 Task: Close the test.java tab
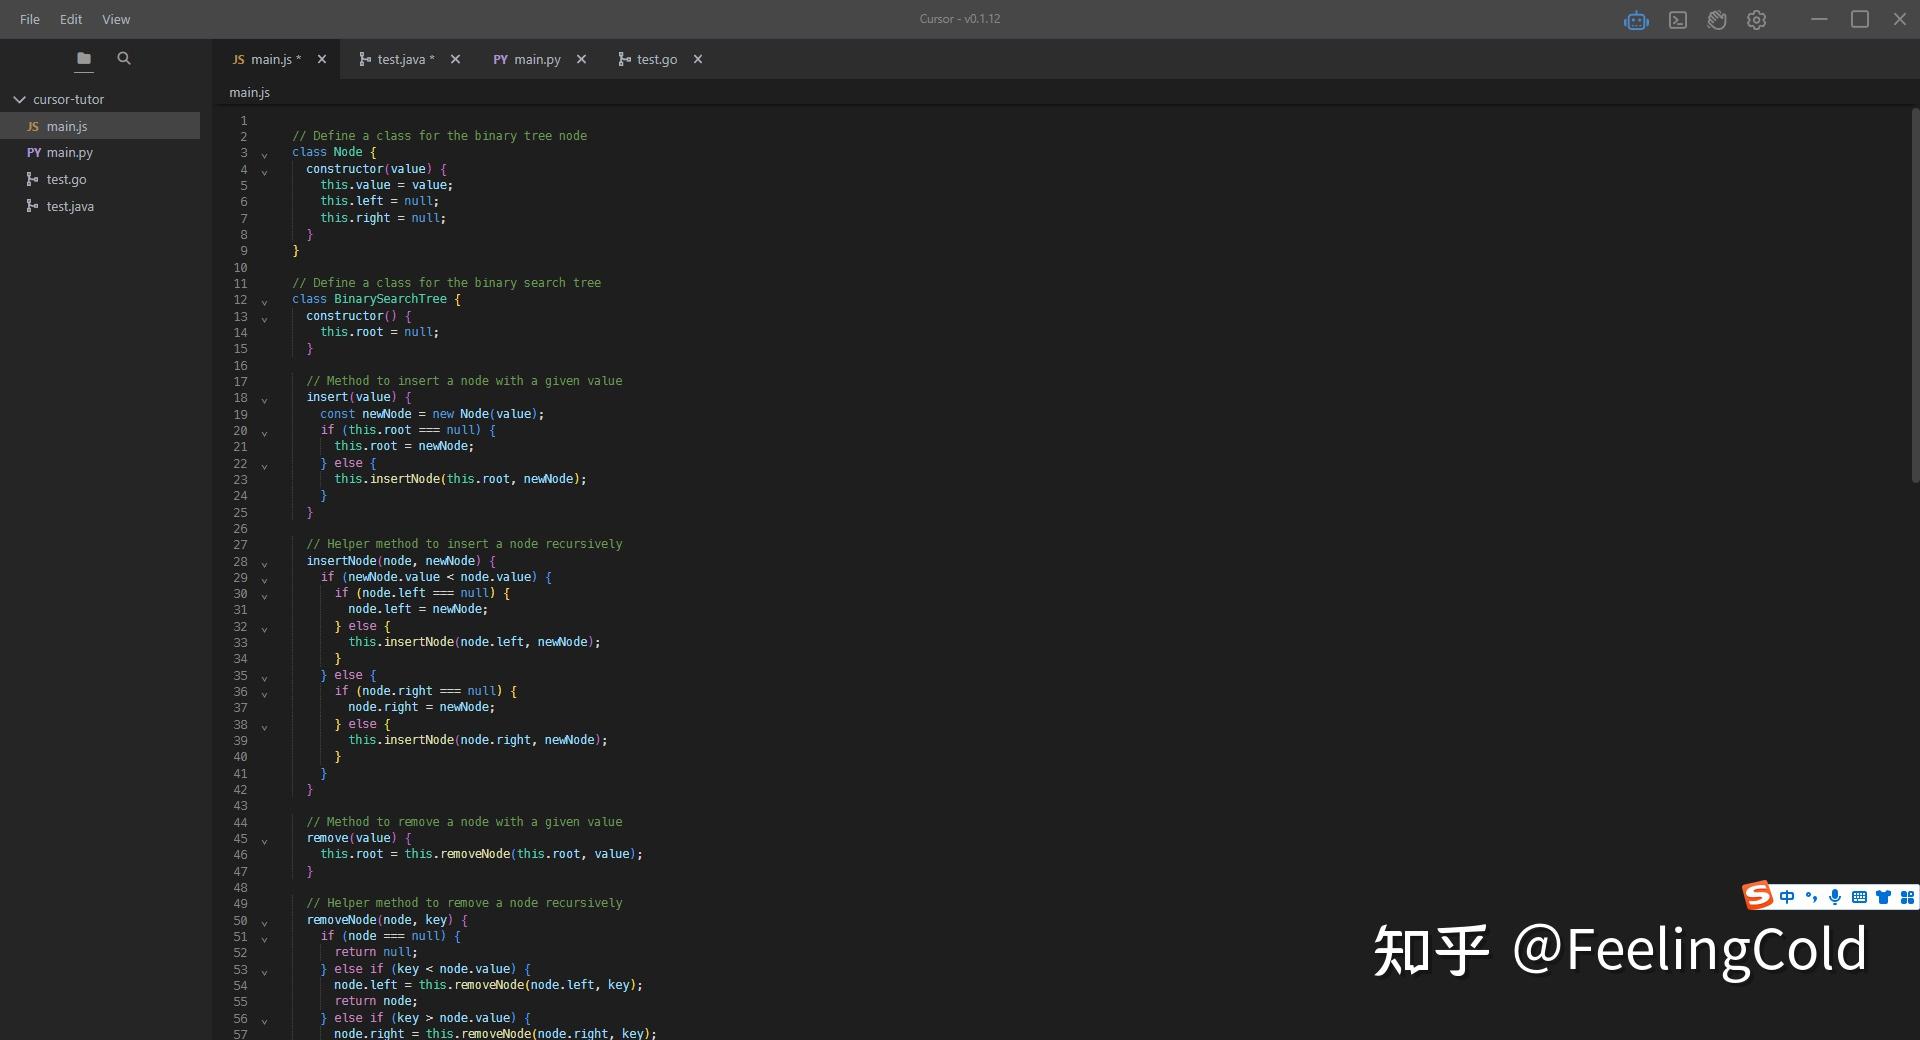tap(455, 59)
